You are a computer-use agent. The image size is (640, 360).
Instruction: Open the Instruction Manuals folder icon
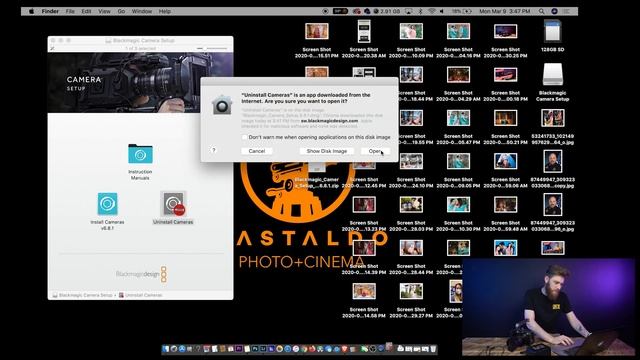[140, 154]
